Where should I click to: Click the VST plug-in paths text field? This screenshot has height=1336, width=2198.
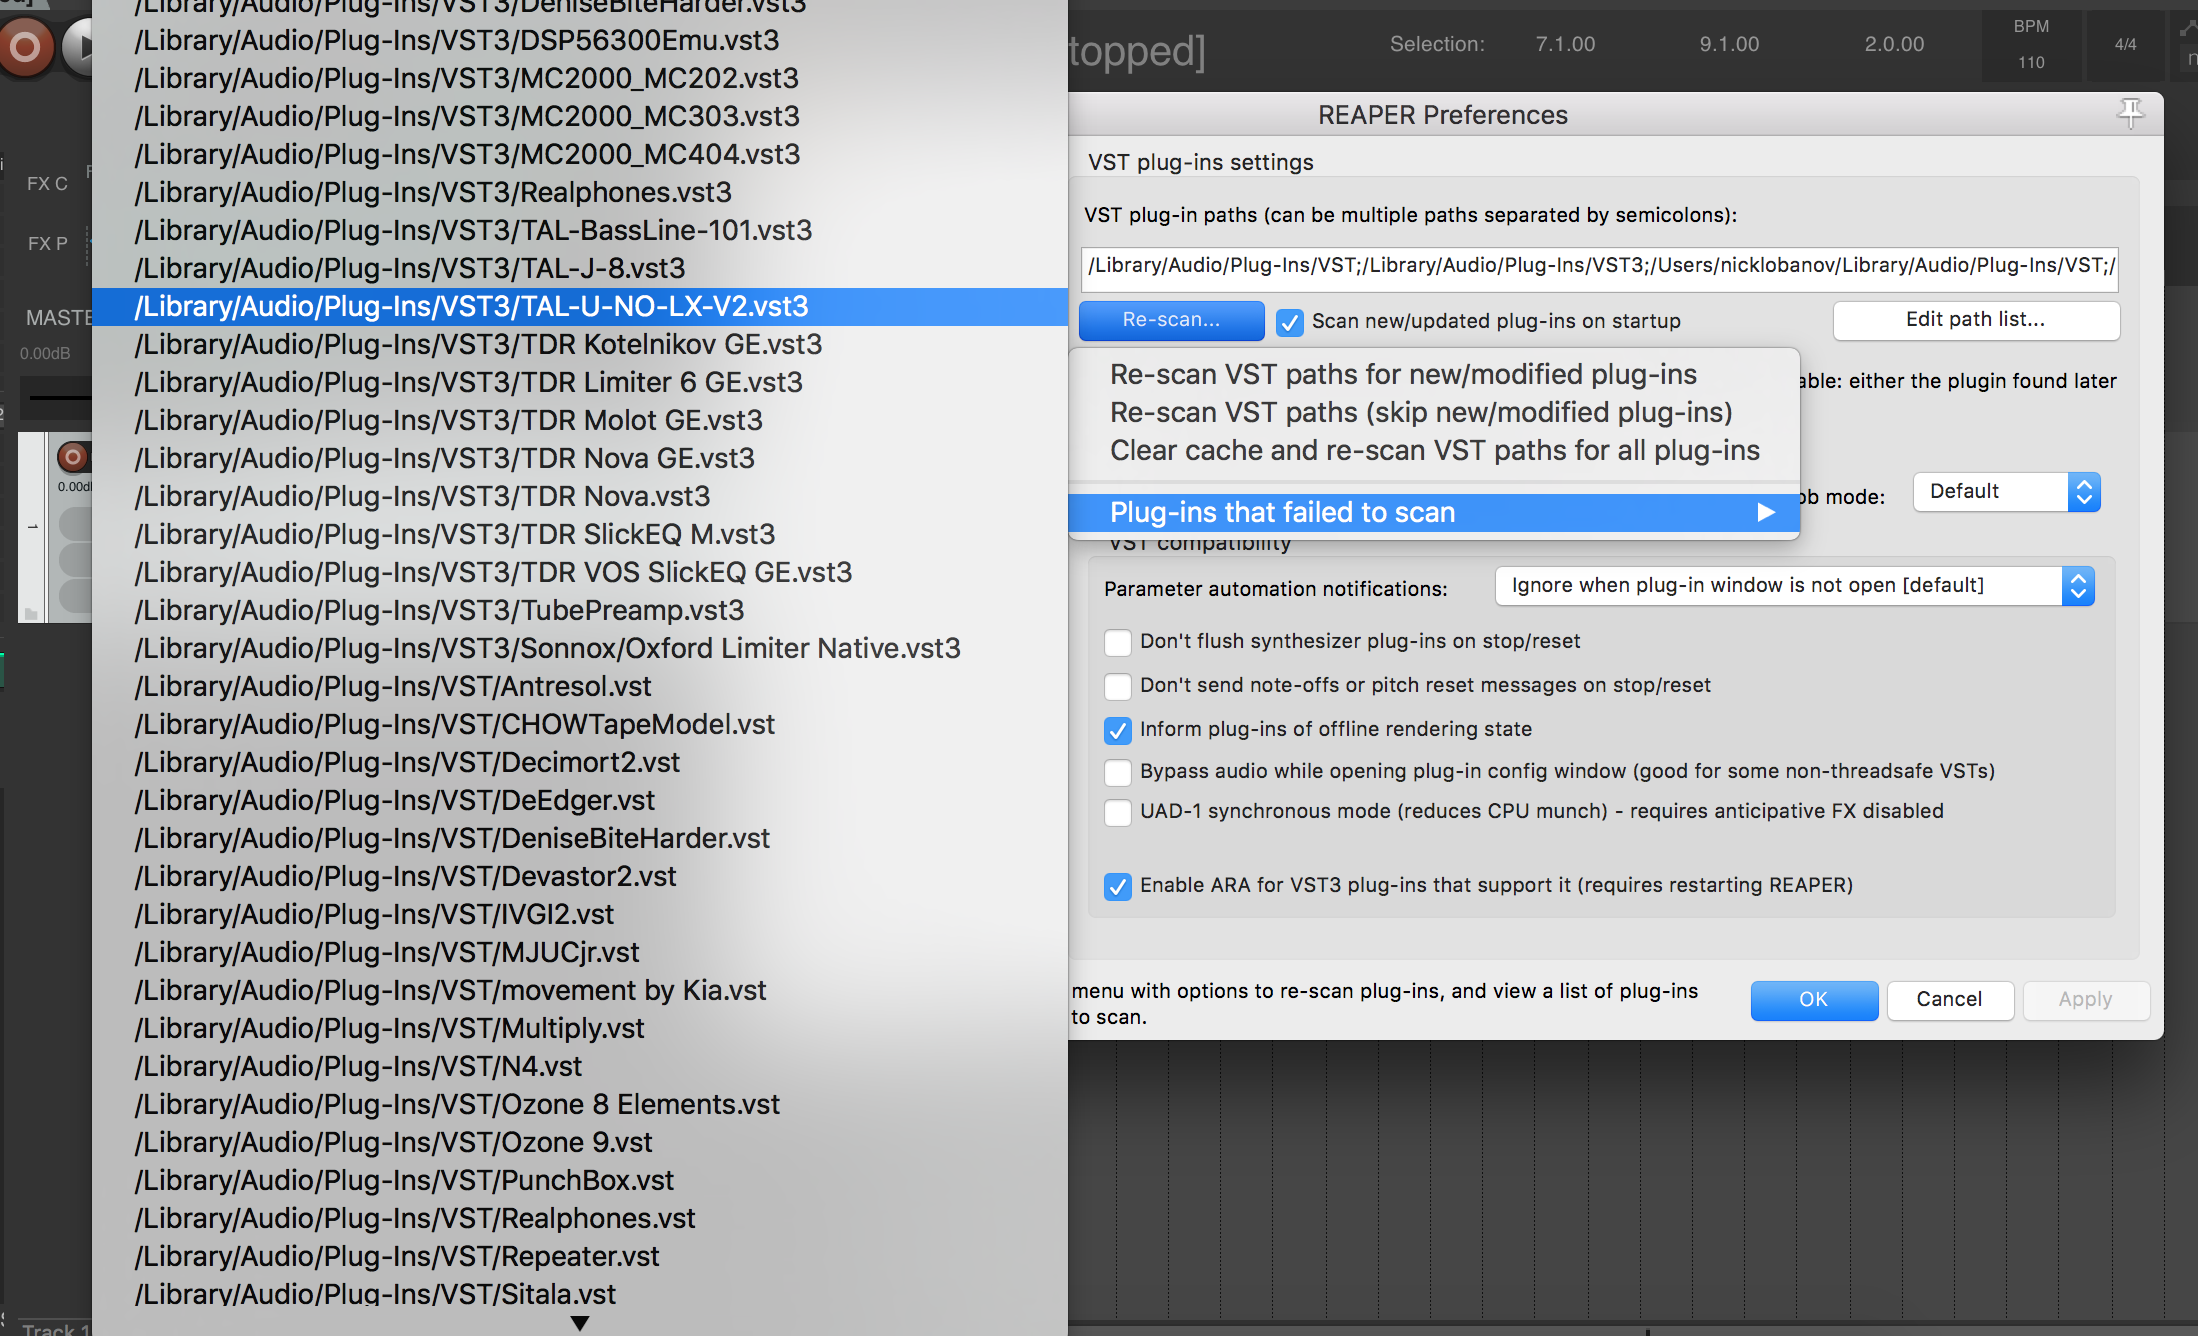[x=1598, y=266]
